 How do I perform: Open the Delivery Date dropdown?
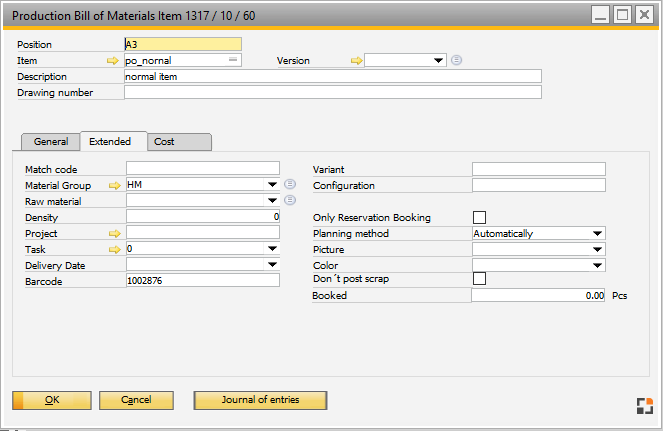272,265
